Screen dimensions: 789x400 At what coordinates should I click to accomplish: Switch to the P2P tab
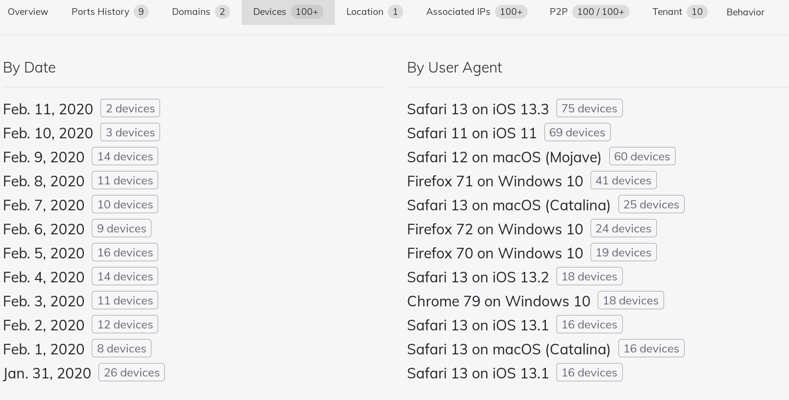[589, 12]
